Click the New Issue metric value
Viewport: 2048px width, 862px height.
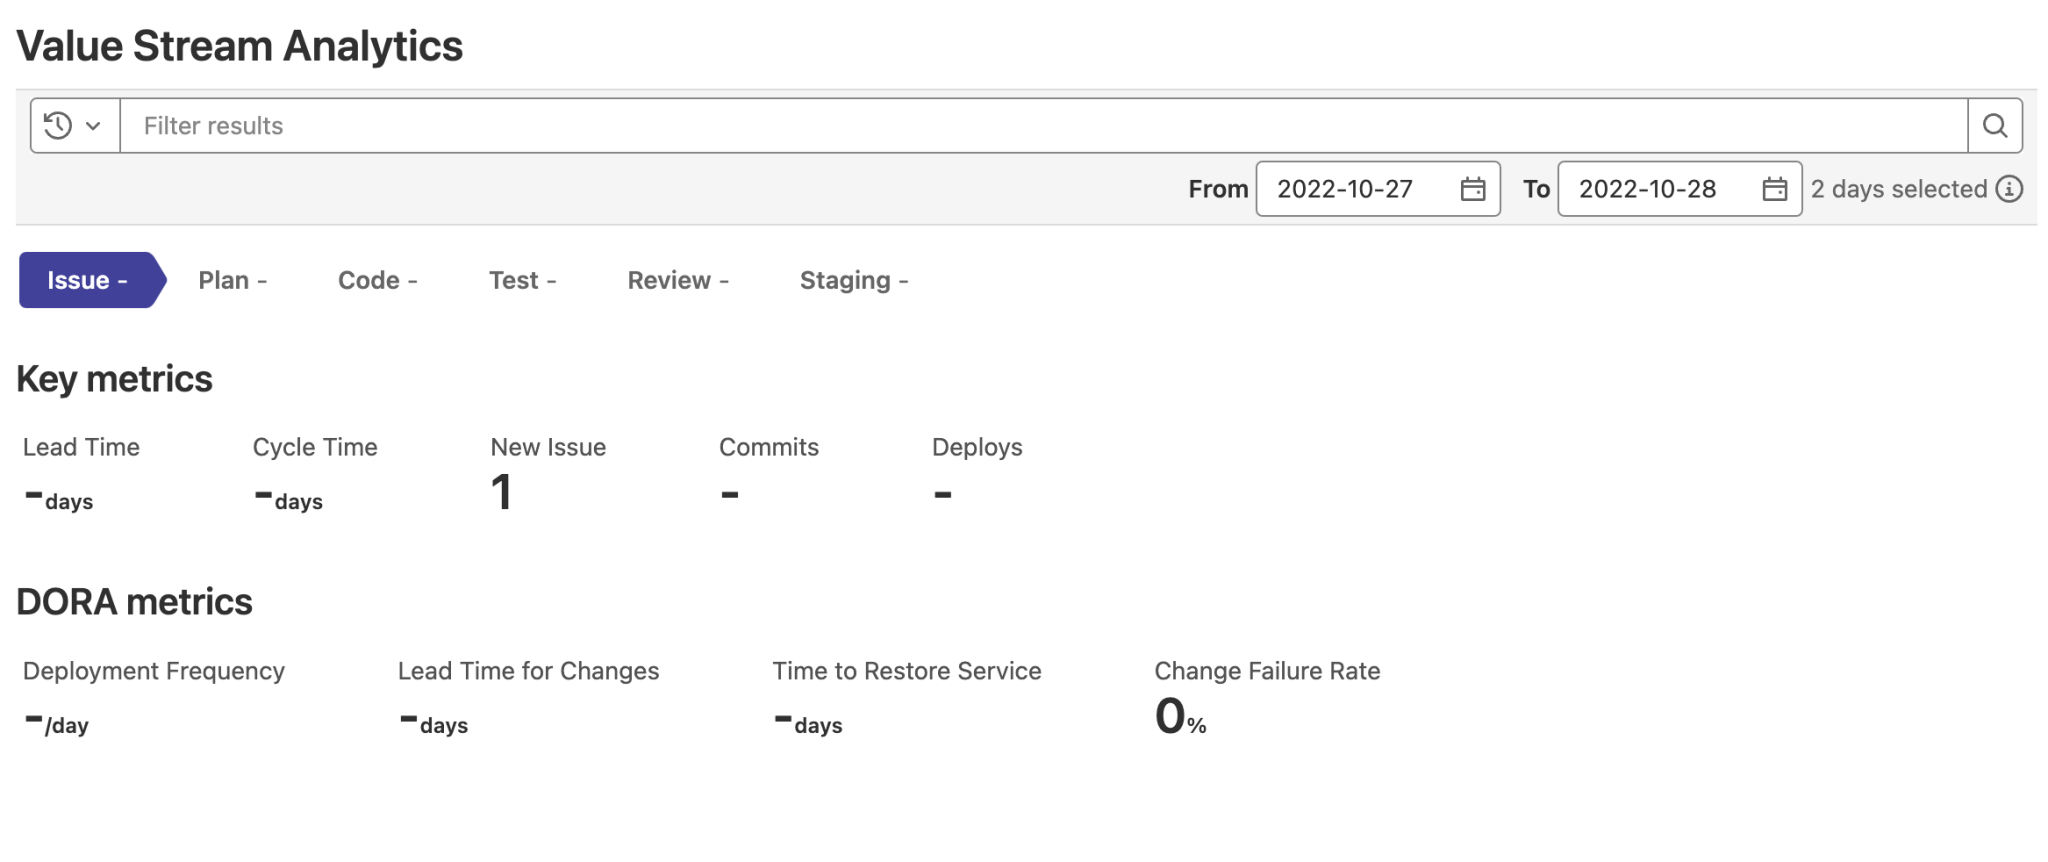502,491
